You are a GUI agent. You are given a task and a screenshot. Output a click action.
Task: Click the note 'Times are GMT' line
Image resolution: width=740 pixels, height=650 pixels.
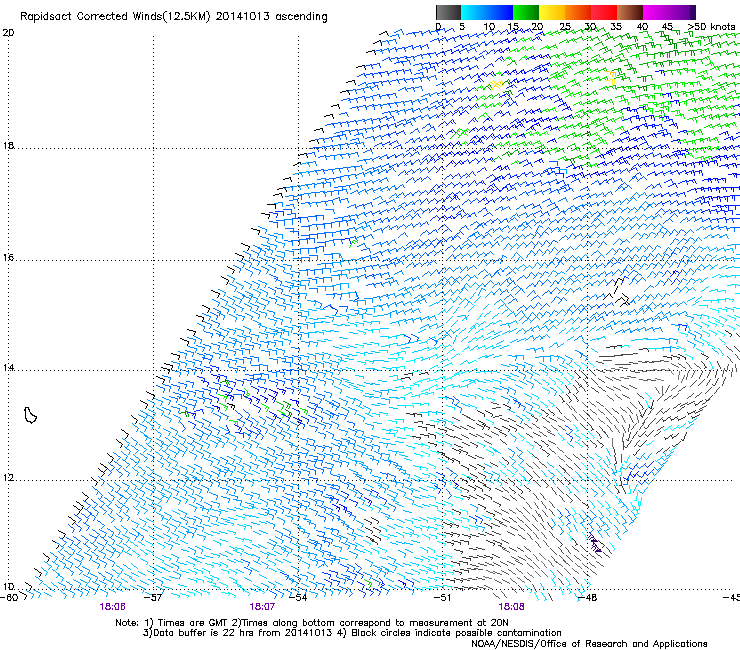click(312, 623)
